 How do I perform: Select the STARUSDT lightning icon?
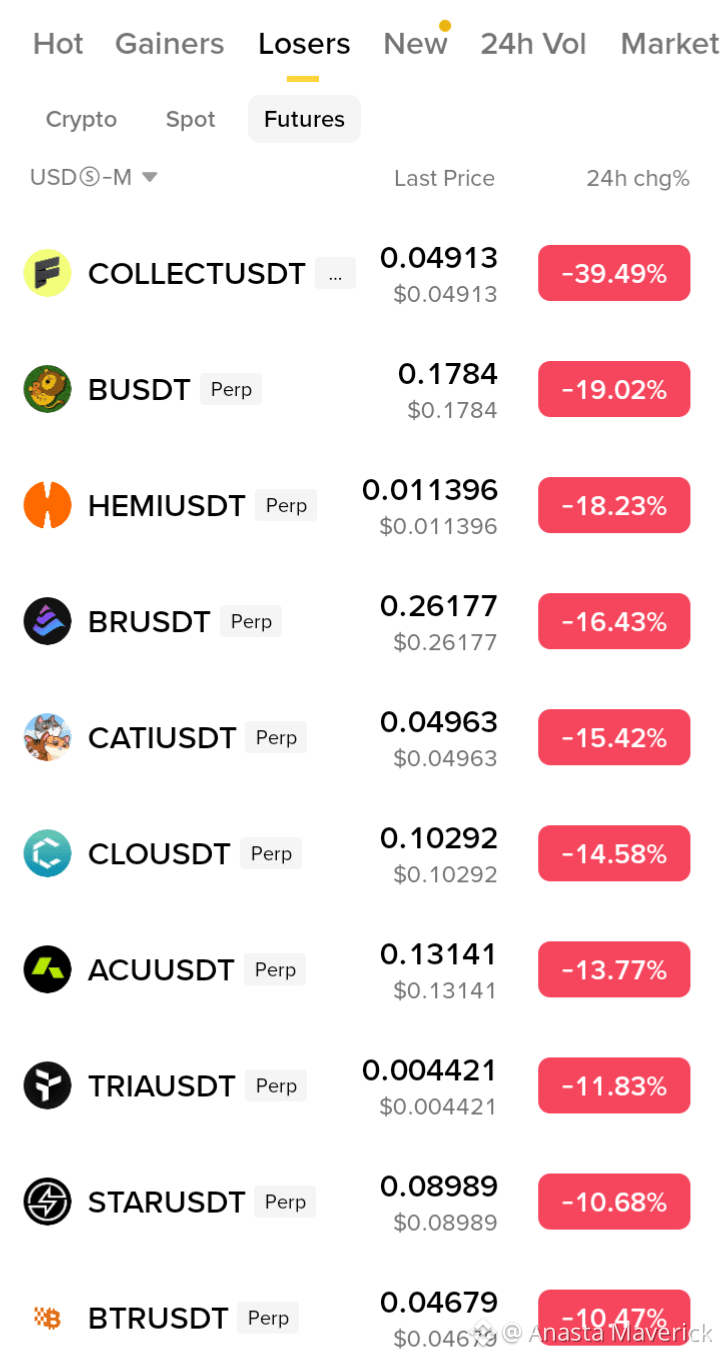[47, 1201]
